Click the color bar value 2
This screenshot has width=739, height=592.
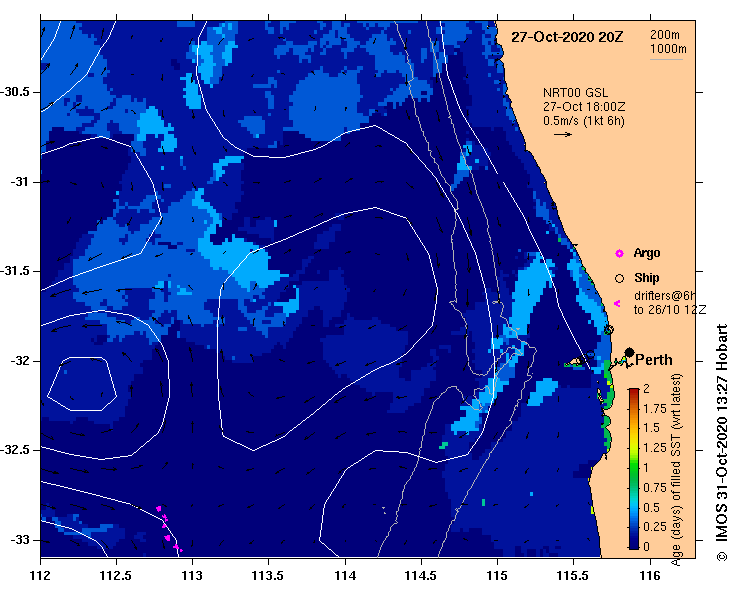tap(646, 389)
